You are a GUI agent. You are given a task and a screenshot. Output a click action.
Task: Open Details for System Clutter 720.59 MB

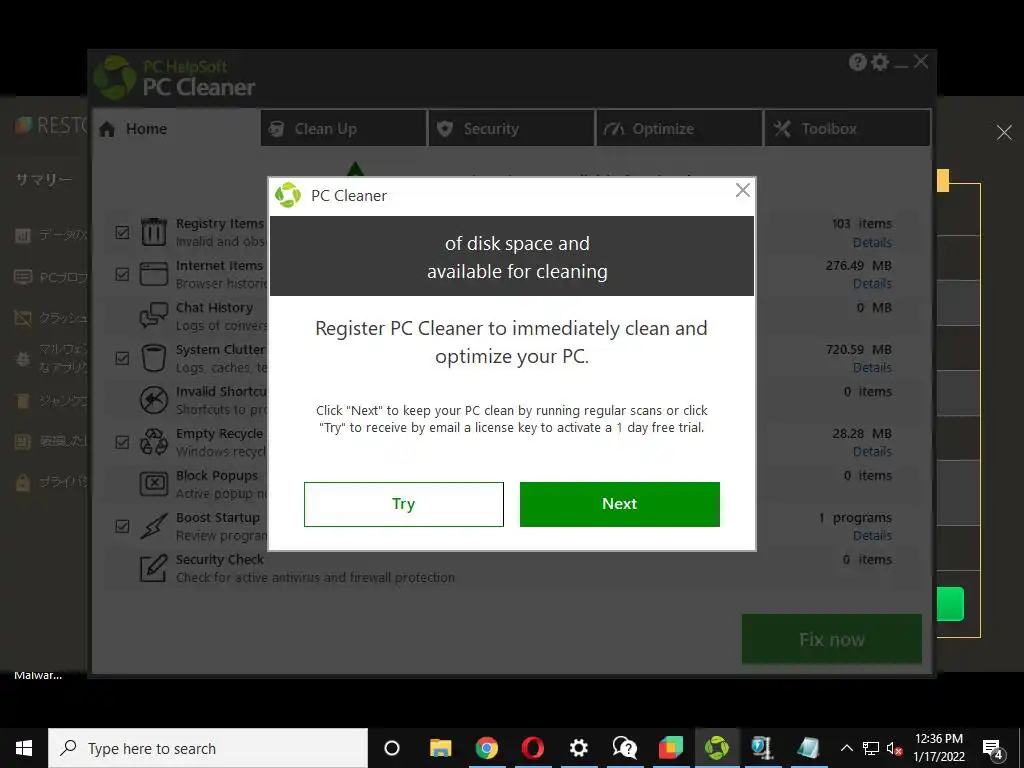[x=872, y=368]
